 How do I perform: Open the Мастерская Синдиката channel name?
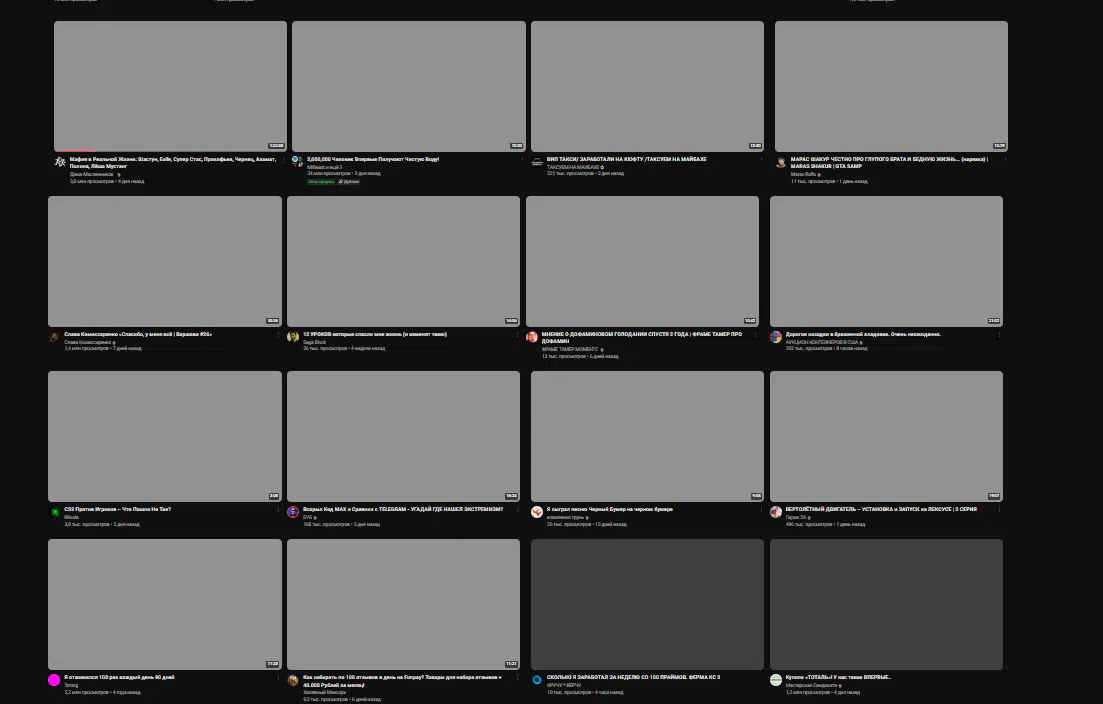click(811, 685)
